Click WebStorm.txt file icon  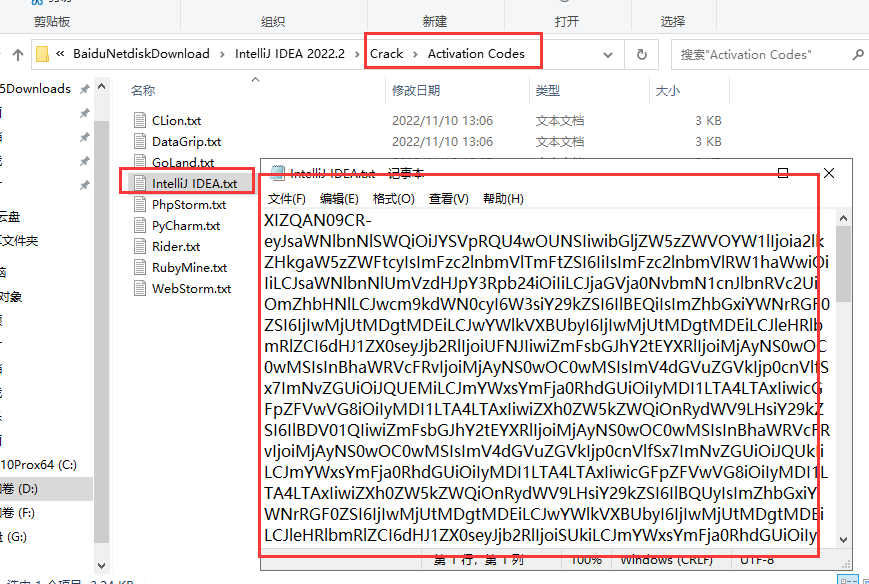(140, 289)
